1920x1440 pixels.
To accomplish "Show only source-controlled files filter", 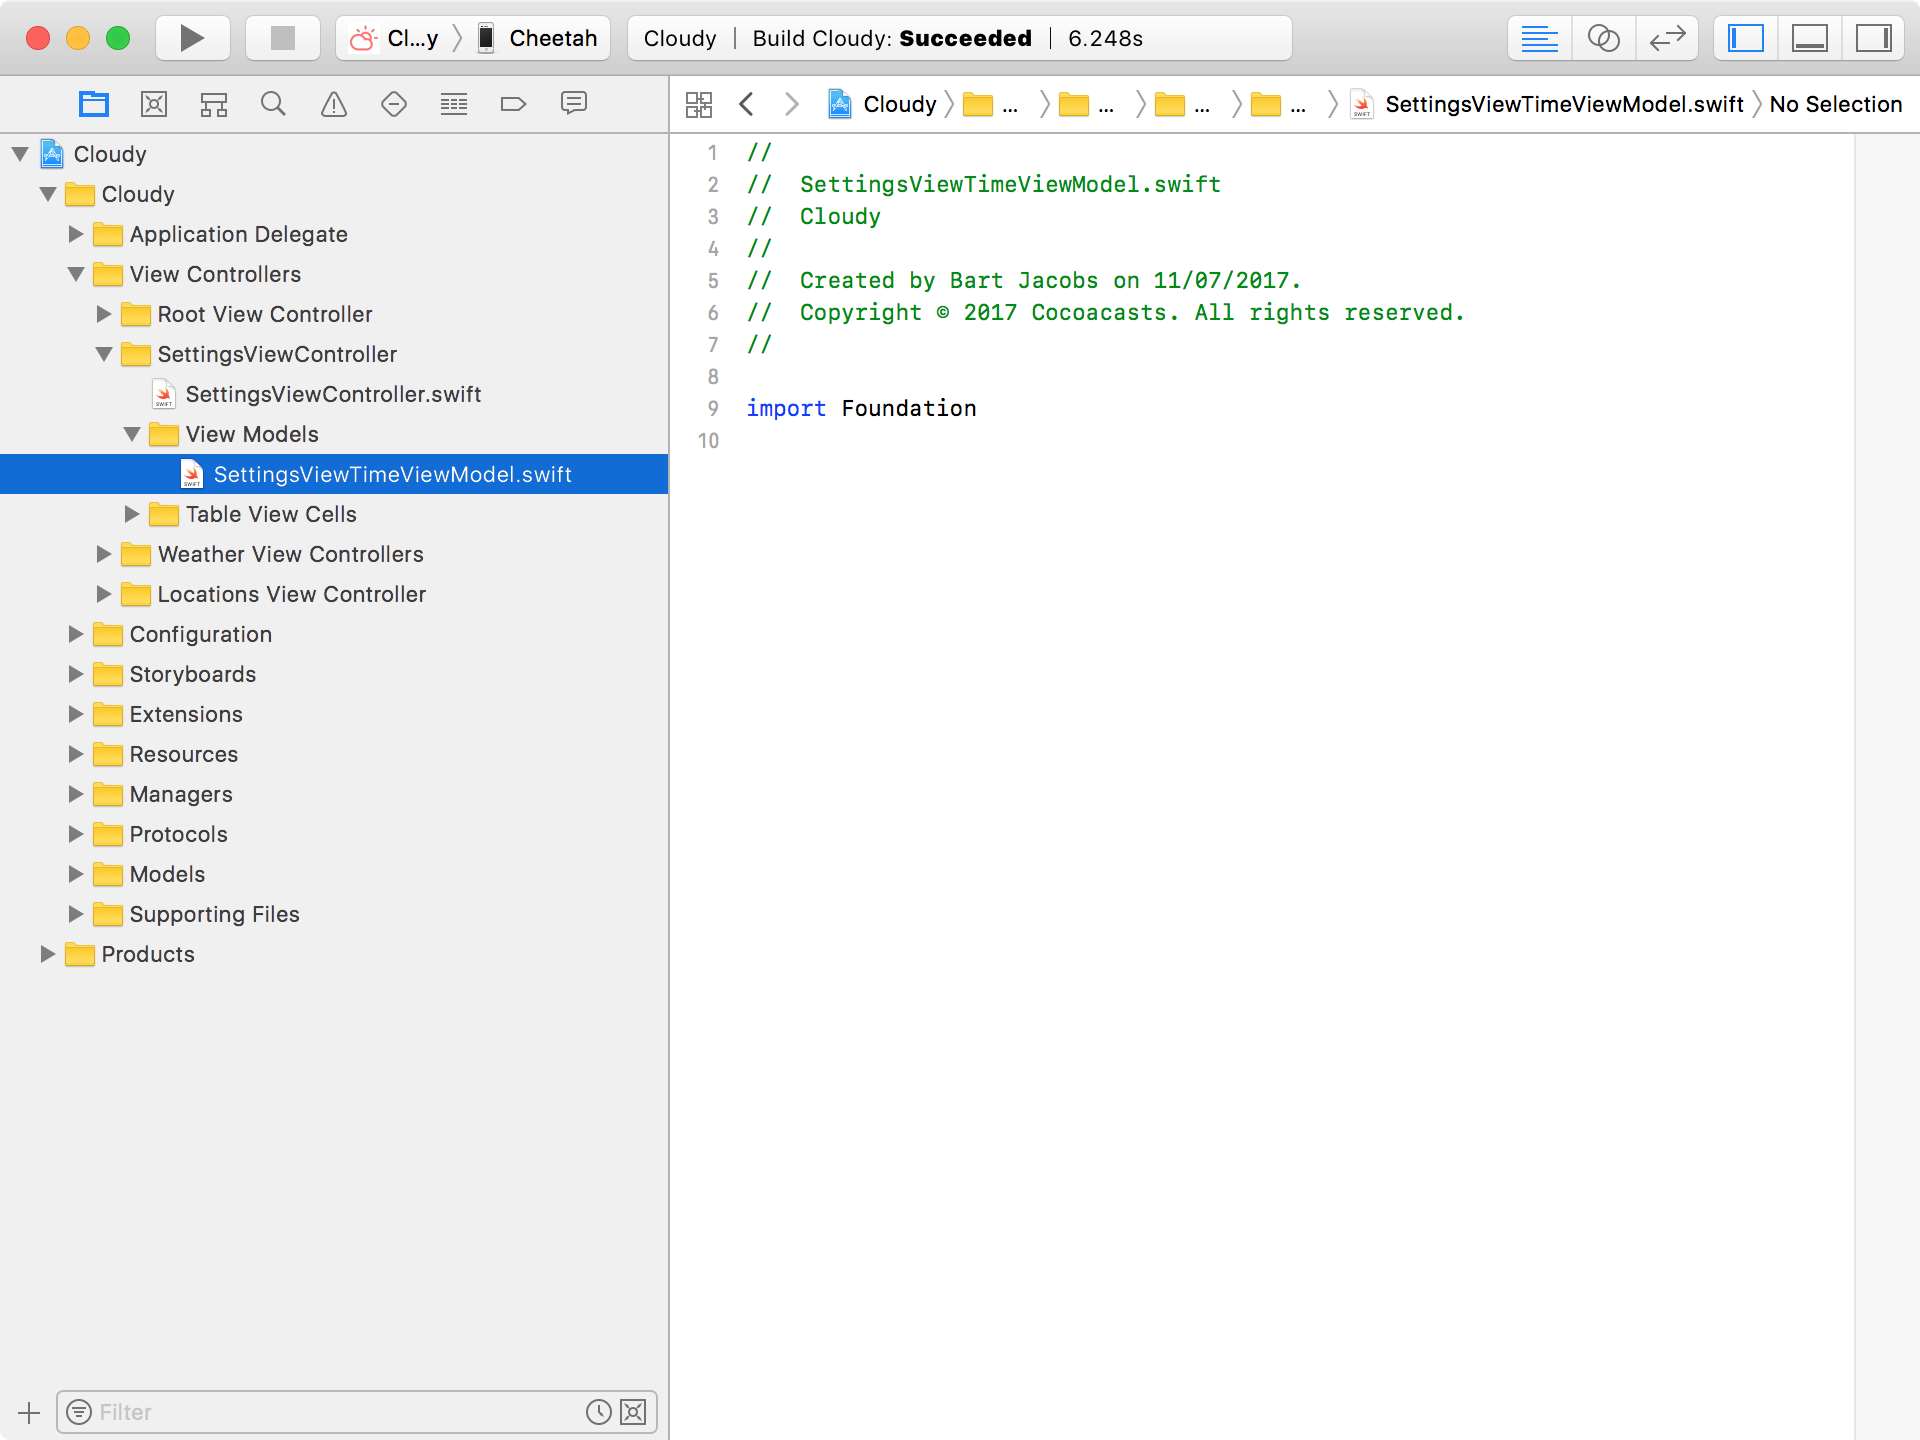I will [633, 1412].
